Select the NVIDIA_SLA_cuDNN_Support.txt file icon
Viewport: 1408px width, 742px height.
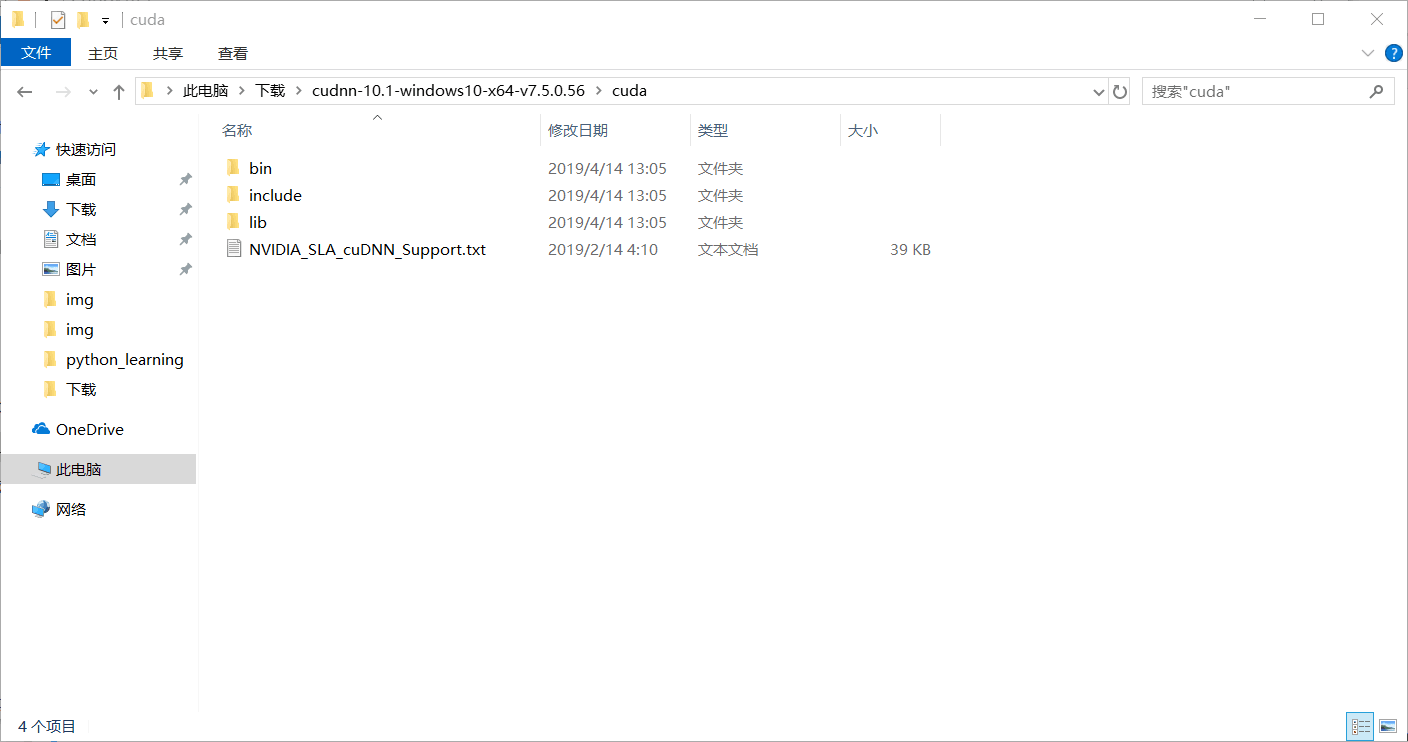click(x=234, y=249)
